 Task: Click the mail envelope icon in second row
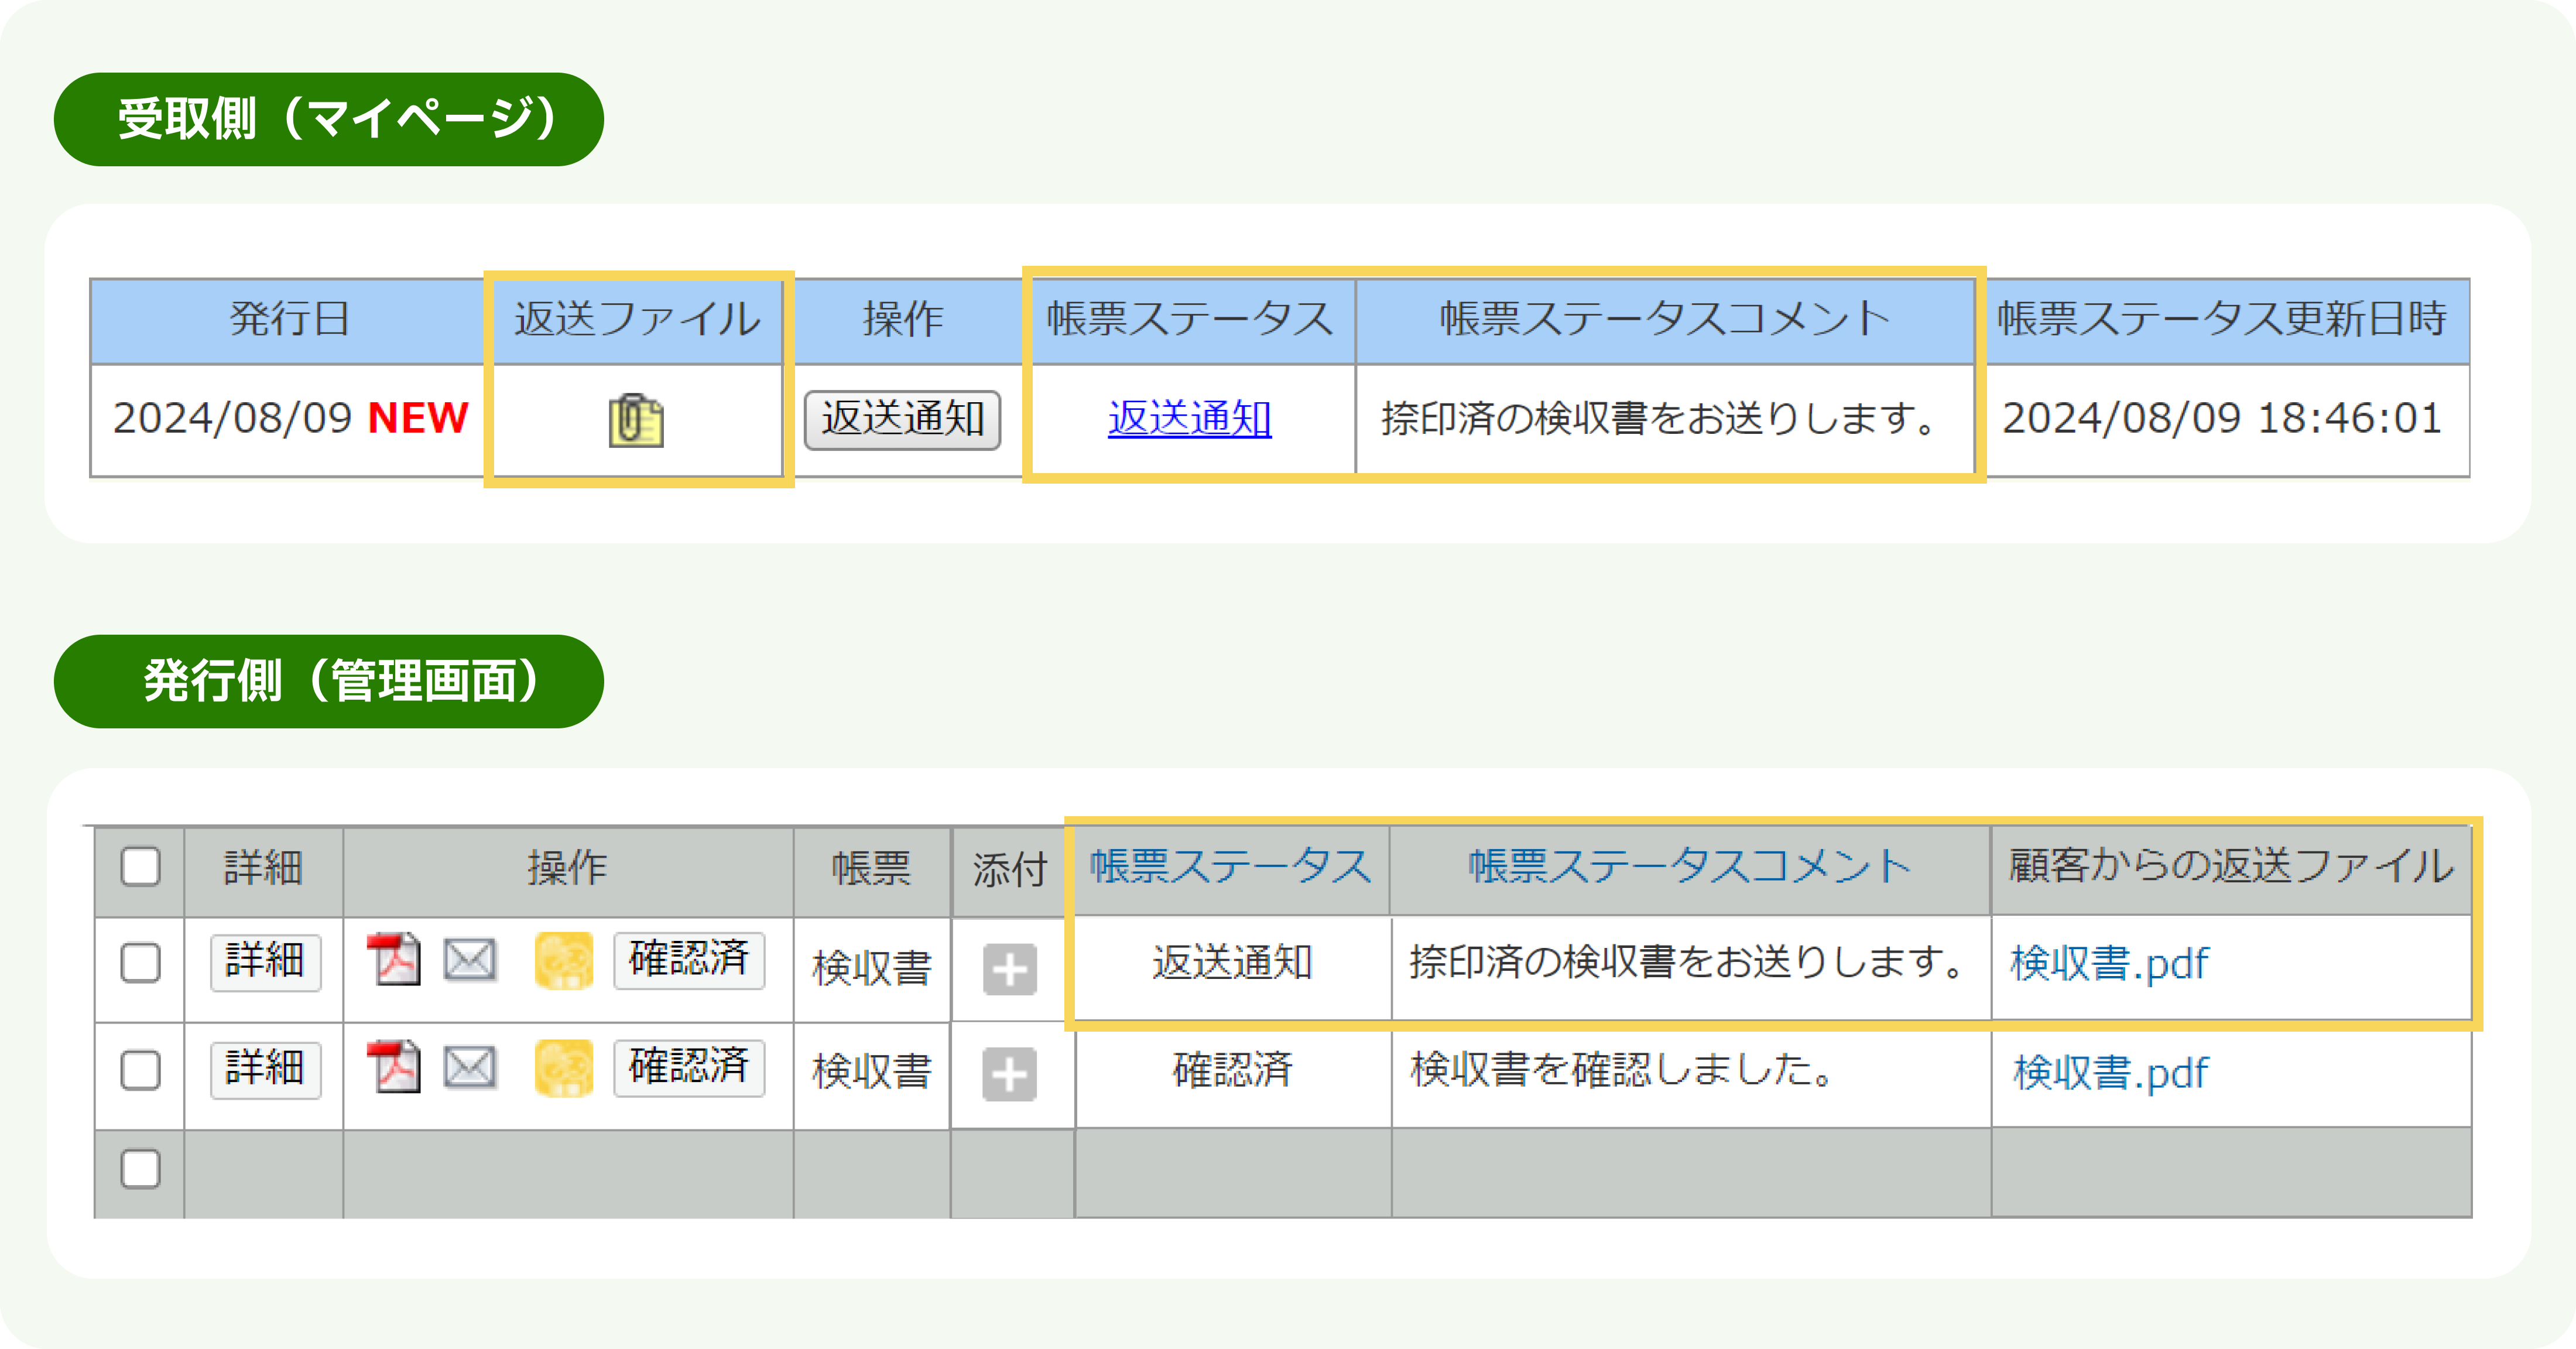tap(470, 1067)
